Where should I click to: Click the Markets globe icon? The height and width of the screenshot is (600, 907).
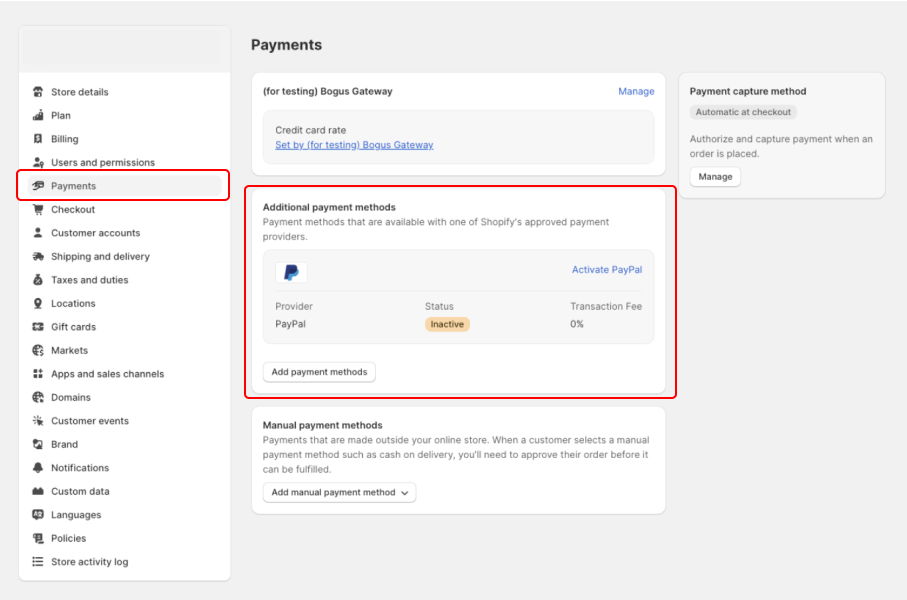tap(38, 350)
